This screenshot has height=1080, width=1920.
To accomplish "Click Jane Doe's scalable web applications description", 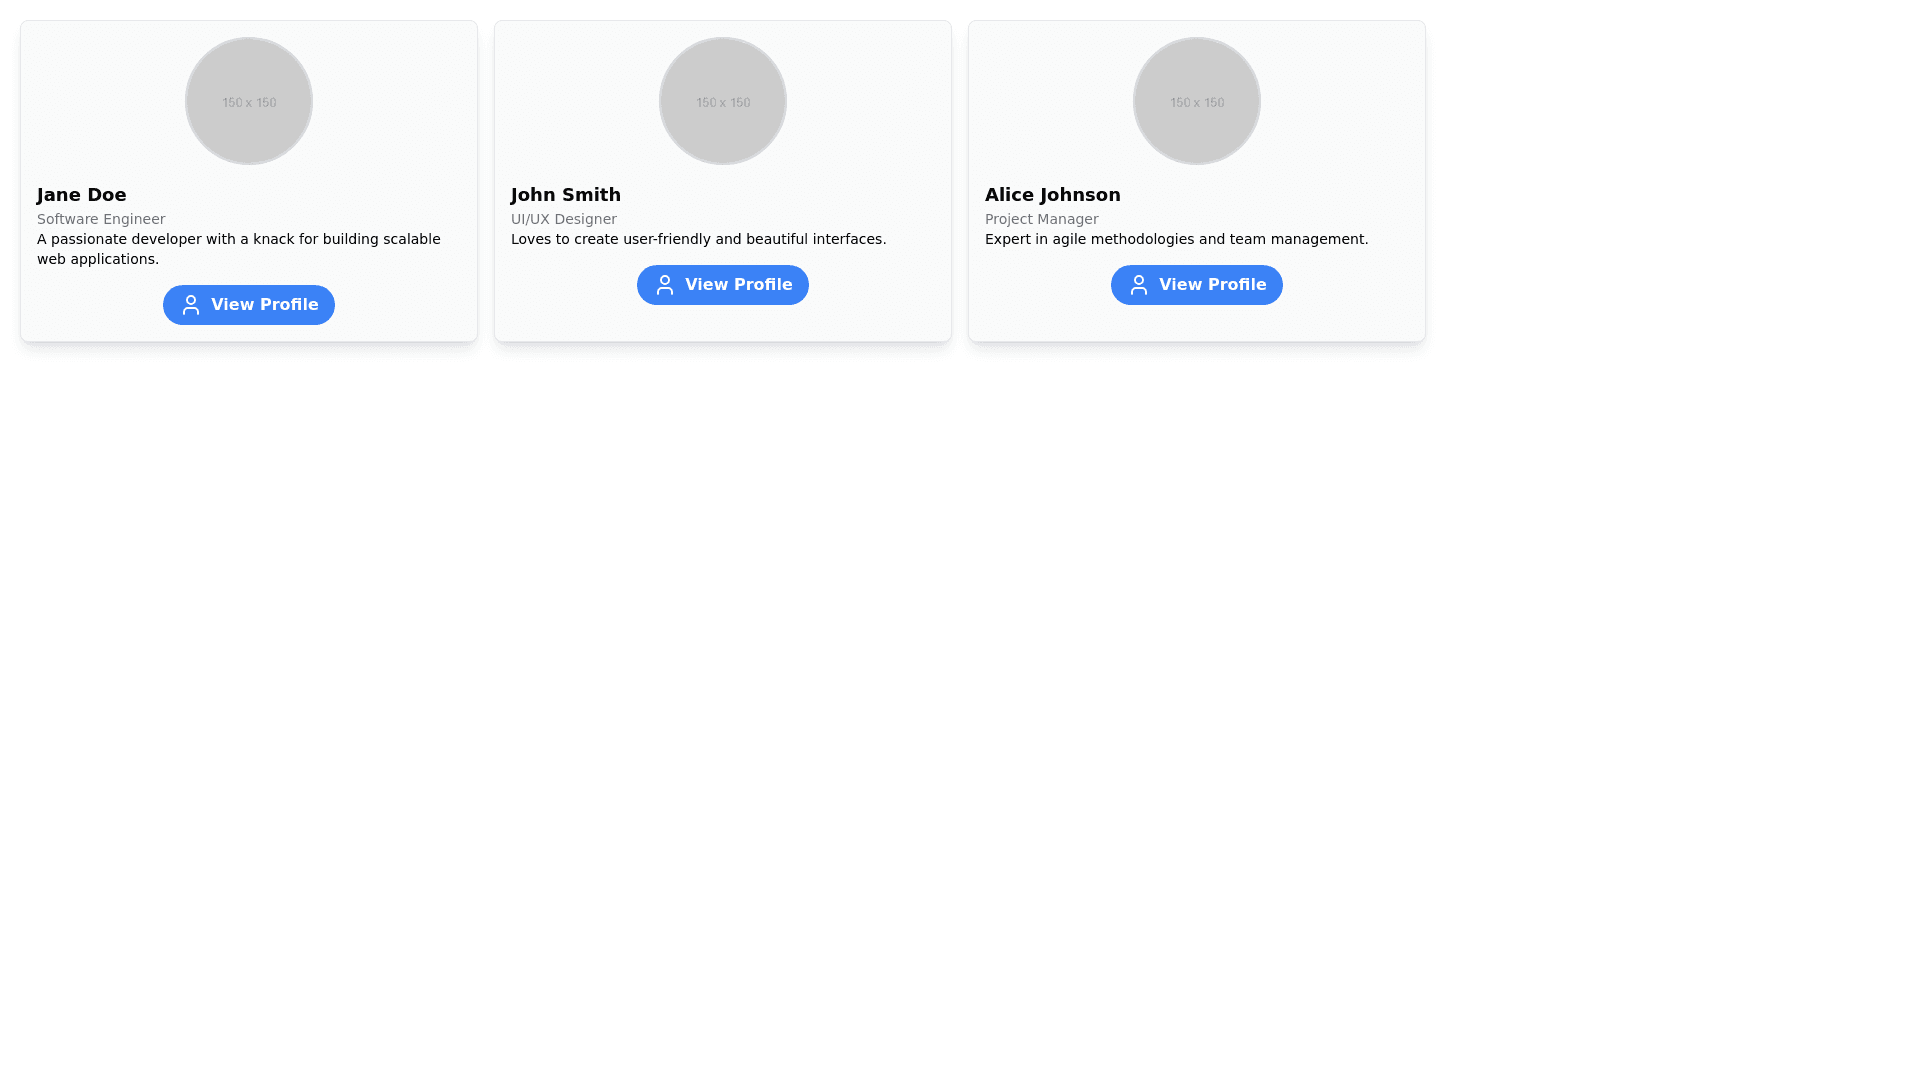I will pyautogui.click(x=238, y=249).
